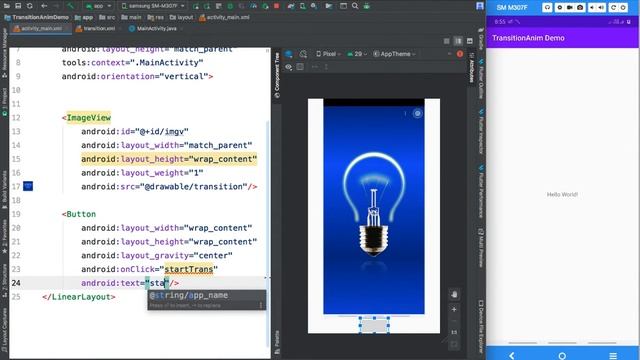640x360 pixels.
Task: Tap the phone's Home navigation button
Action: pyautogui.click(x=562, y=356)
